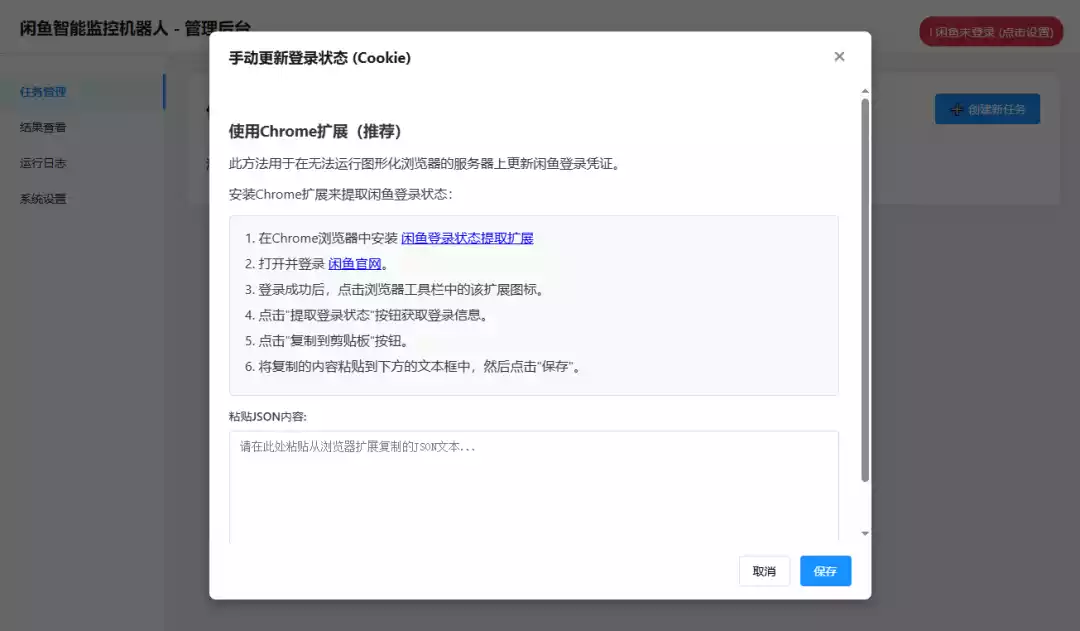This screenshot has width=1080, height=631.
Task: Click the 保存 button
Action: coord(825,571)
